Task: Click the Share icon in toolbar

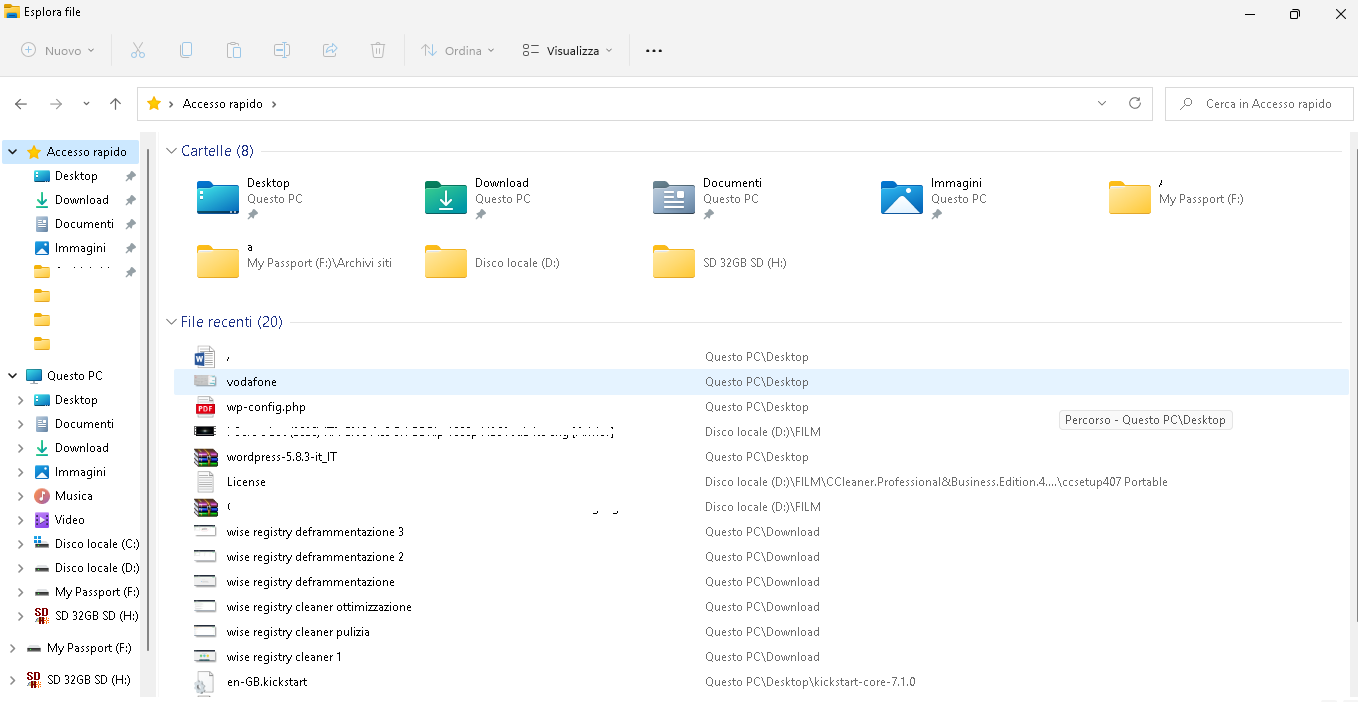Action: click(x=330, y=50)
